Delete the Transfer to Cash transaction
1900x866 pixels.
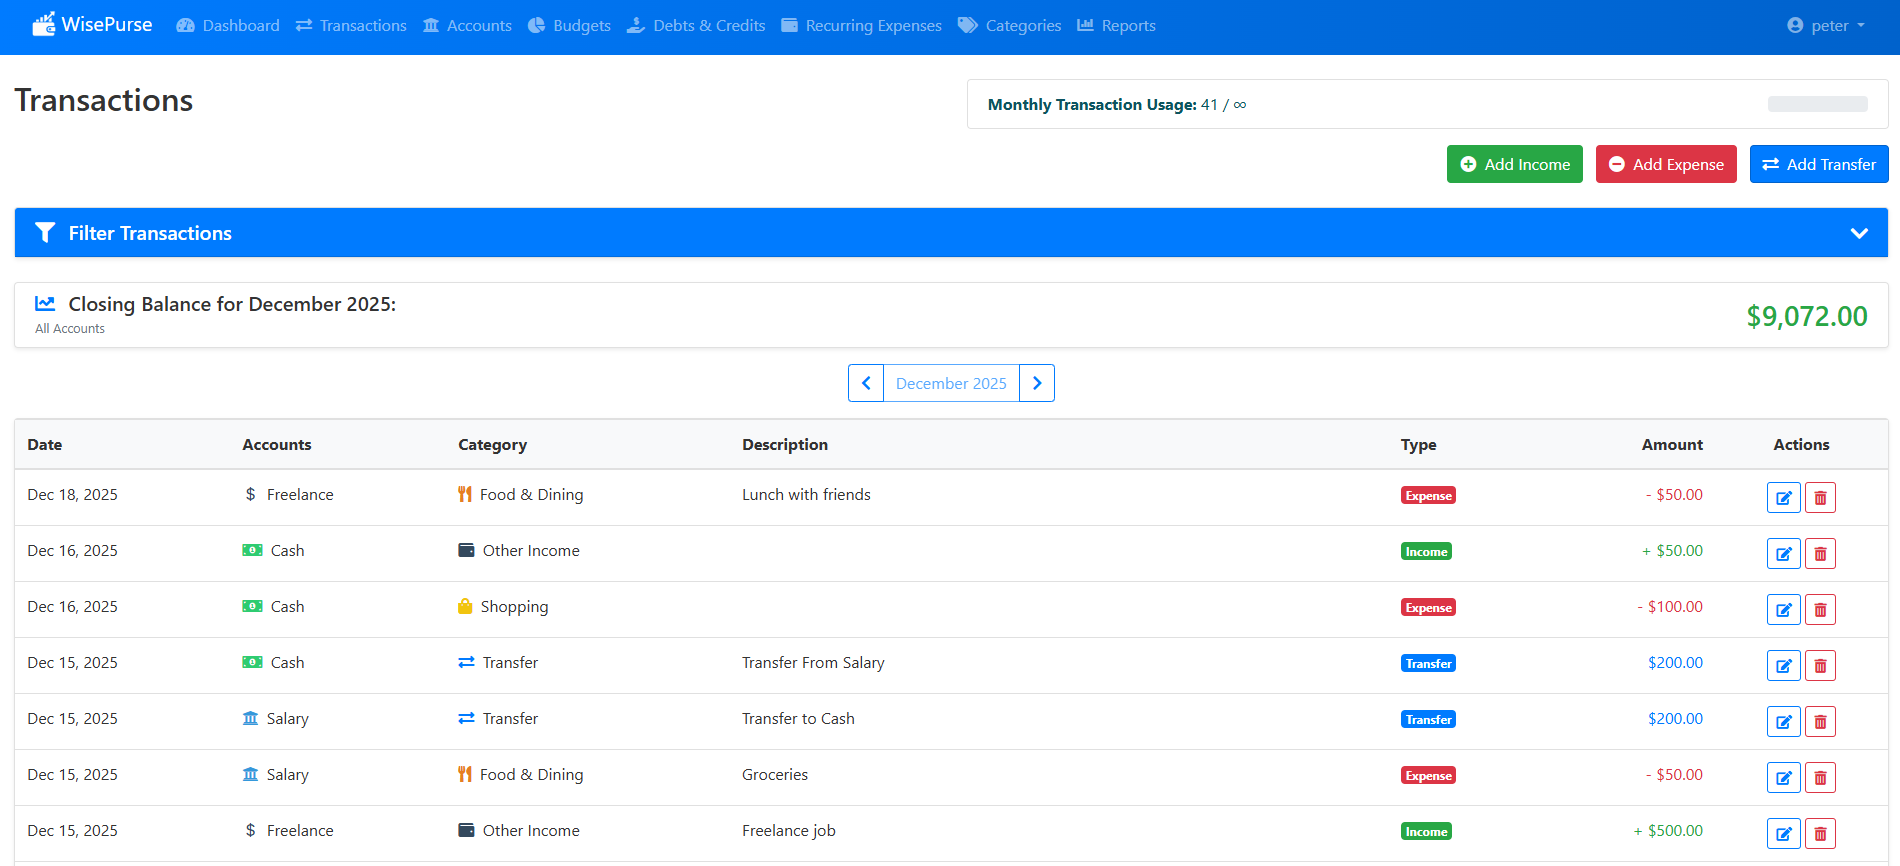click(1820, 721)
